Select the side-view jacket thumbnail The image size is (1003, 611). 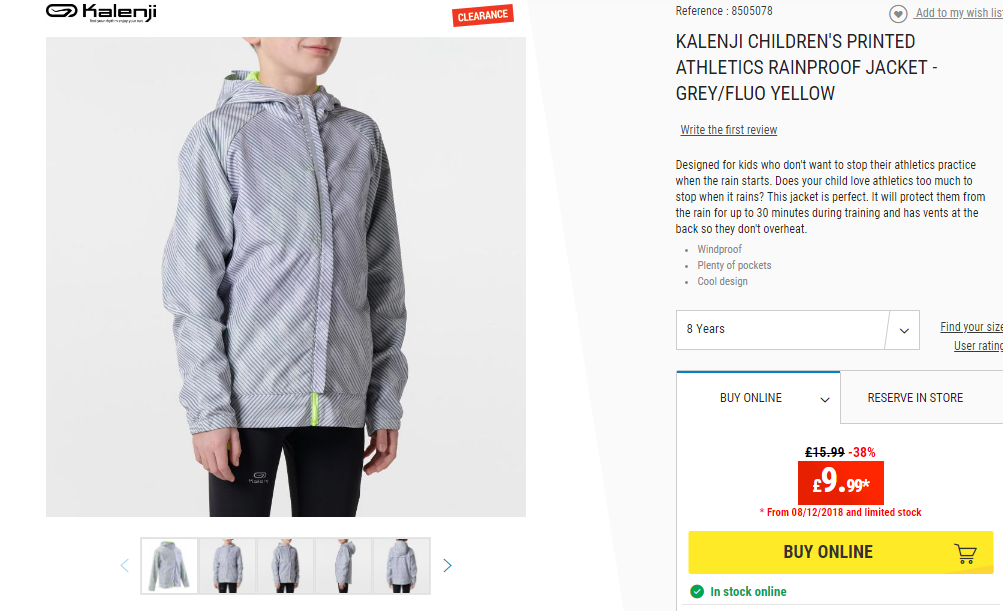(344, 566)
